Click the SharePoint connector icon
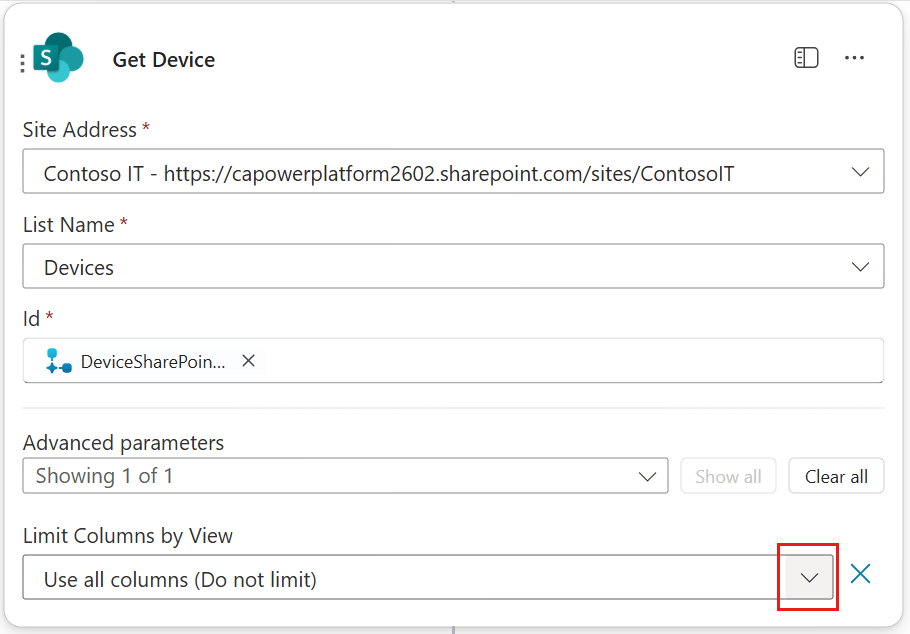This screenshot has height=634, width=910. (58, 57)
